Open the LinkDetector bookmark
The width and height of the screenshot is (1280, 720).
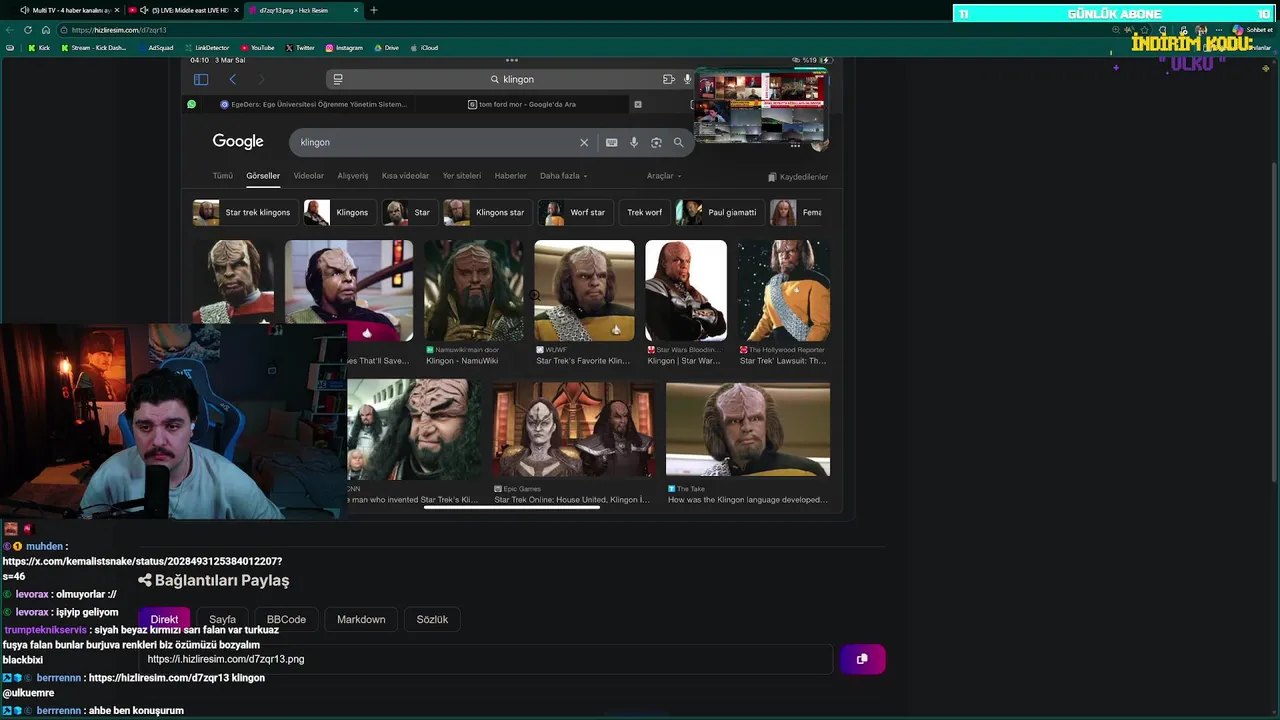pos(207,48)
